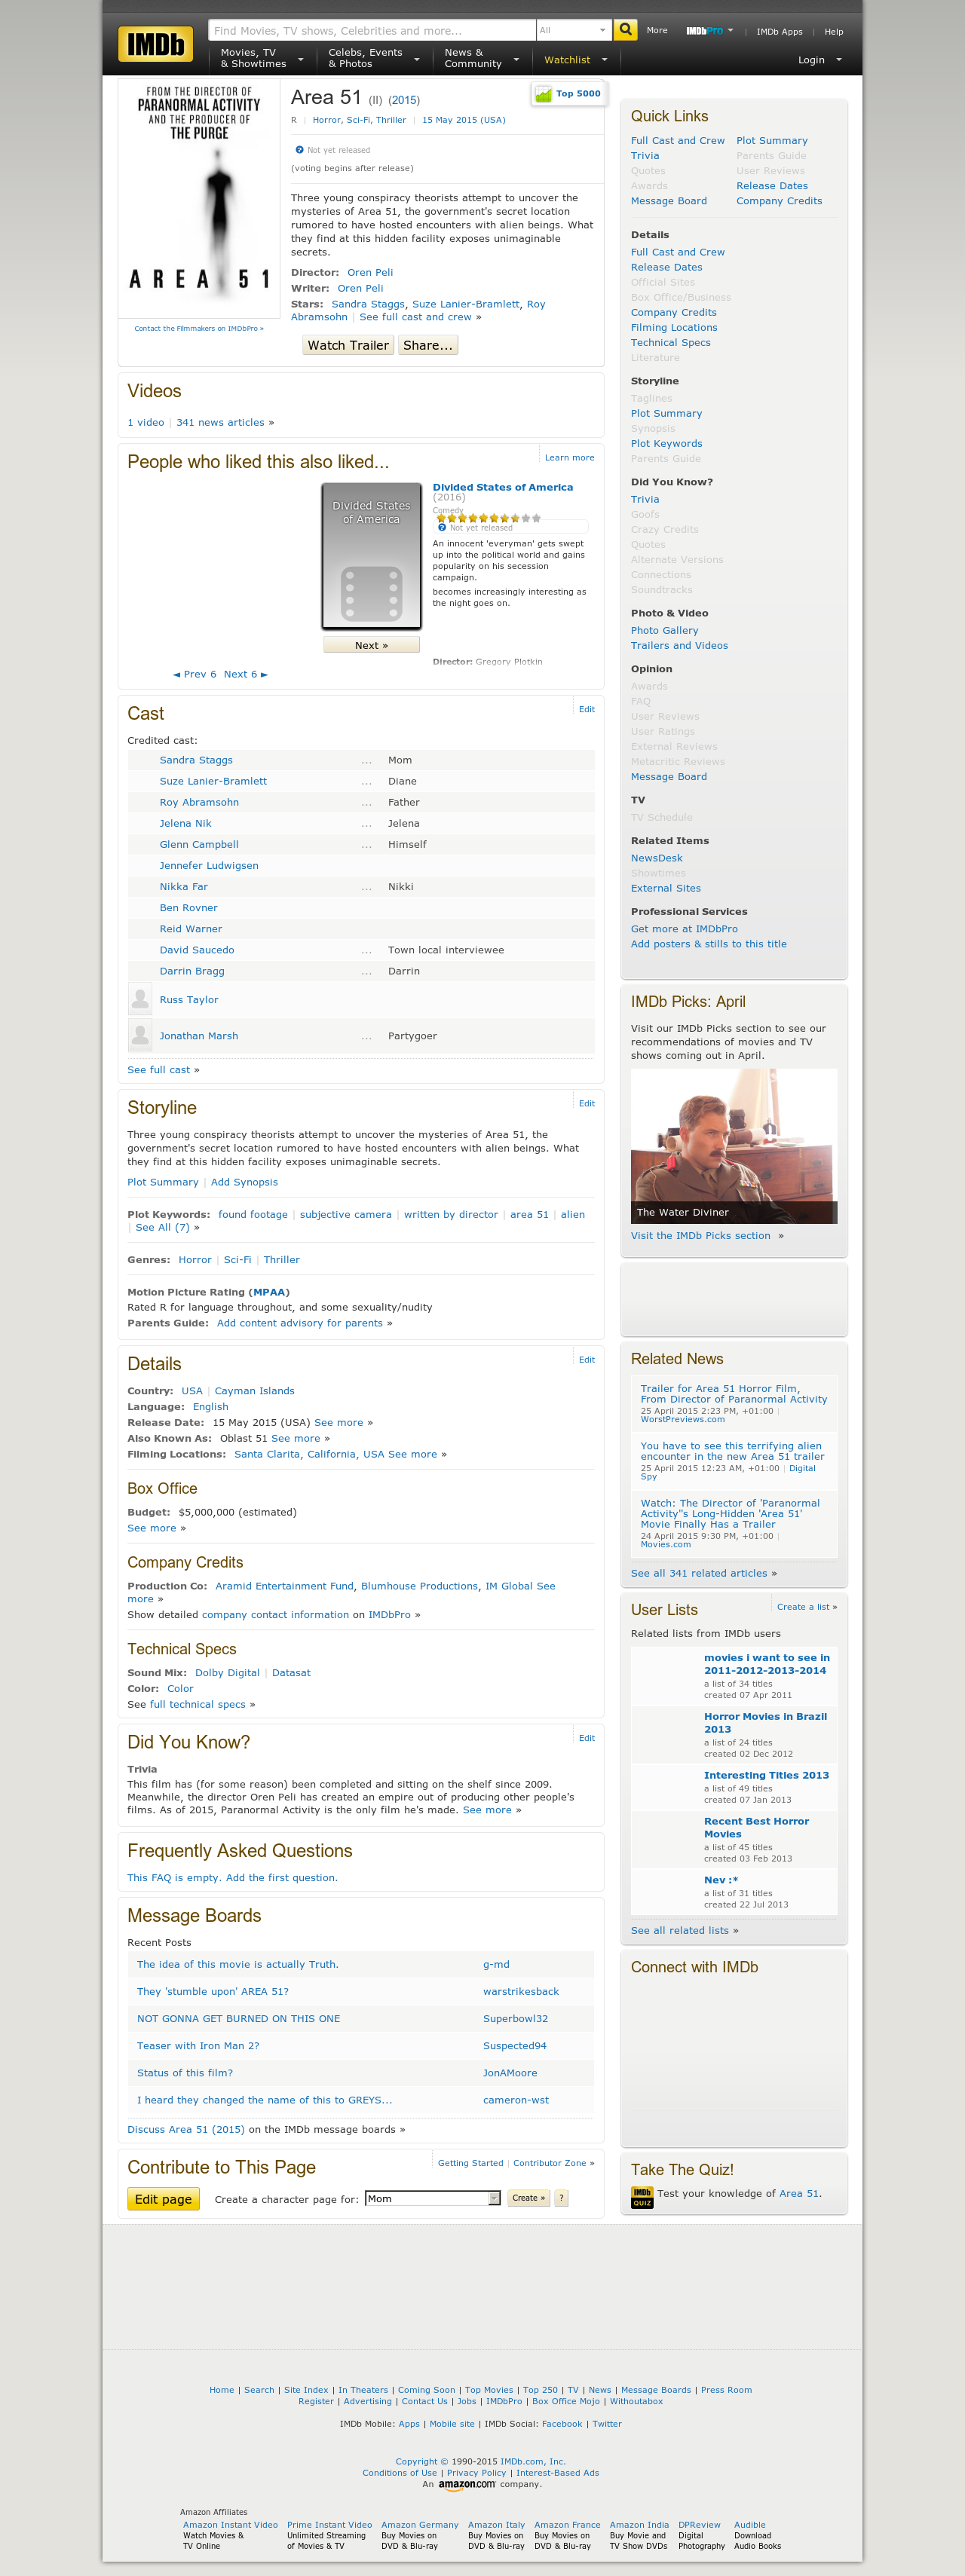Open the More menu in header
Screen dimensions: 965x2576
(x=657, y=31)
